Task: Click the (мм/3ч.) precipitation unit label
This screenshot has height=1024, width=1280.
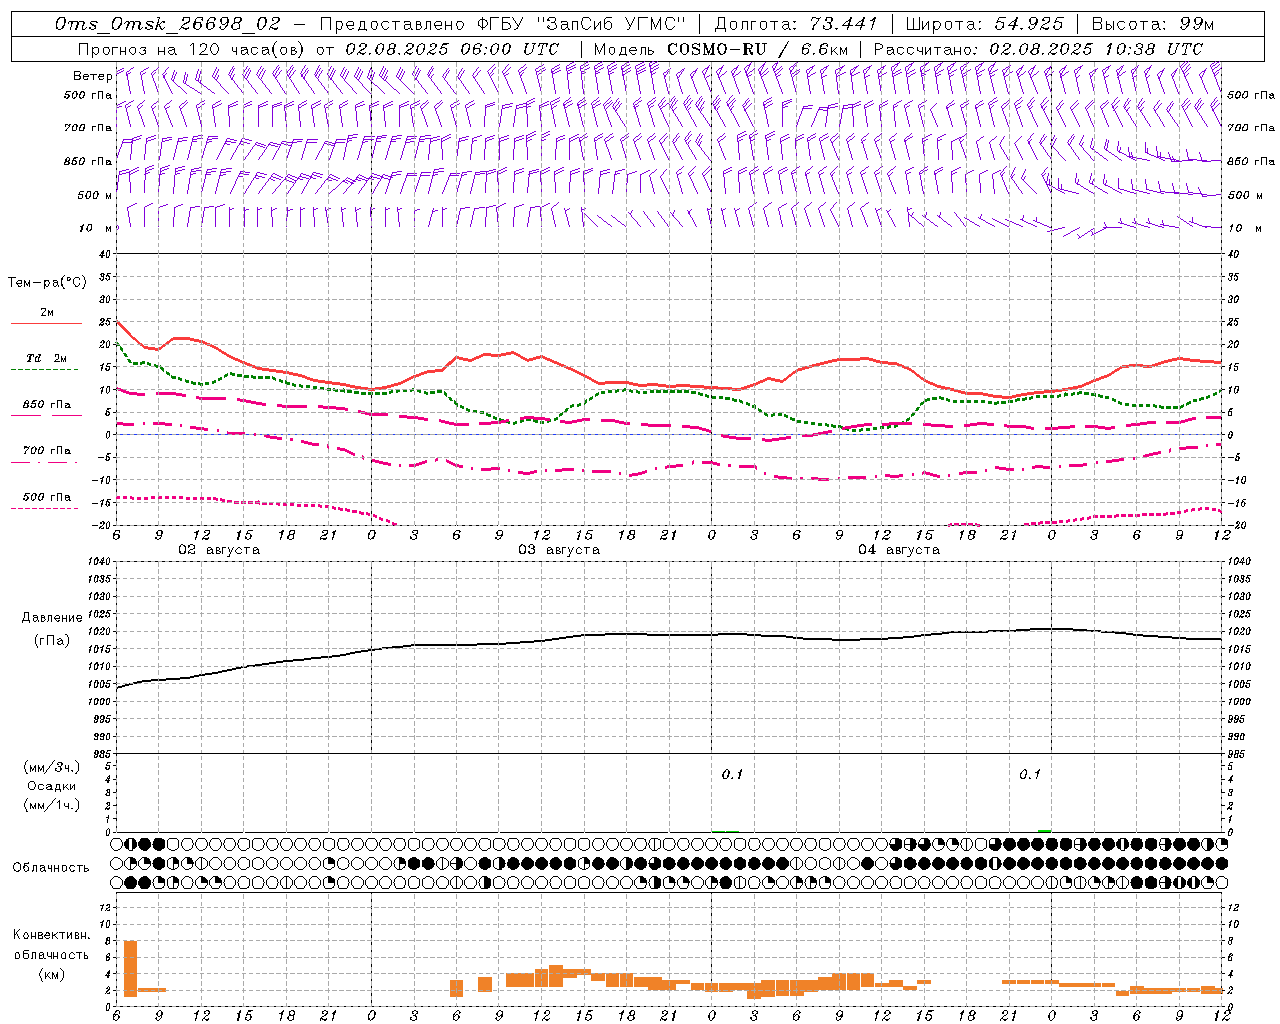Action: click(x=52, y=767)
